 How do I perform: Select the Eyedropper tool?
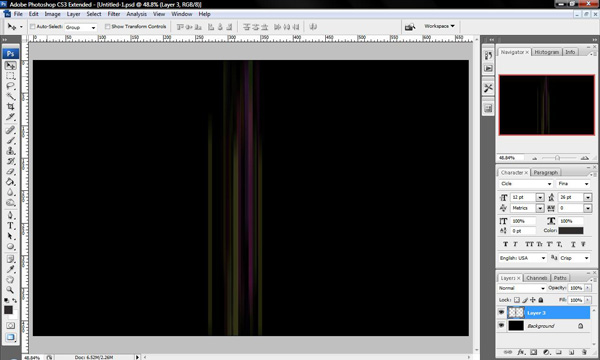click(10, 269)
